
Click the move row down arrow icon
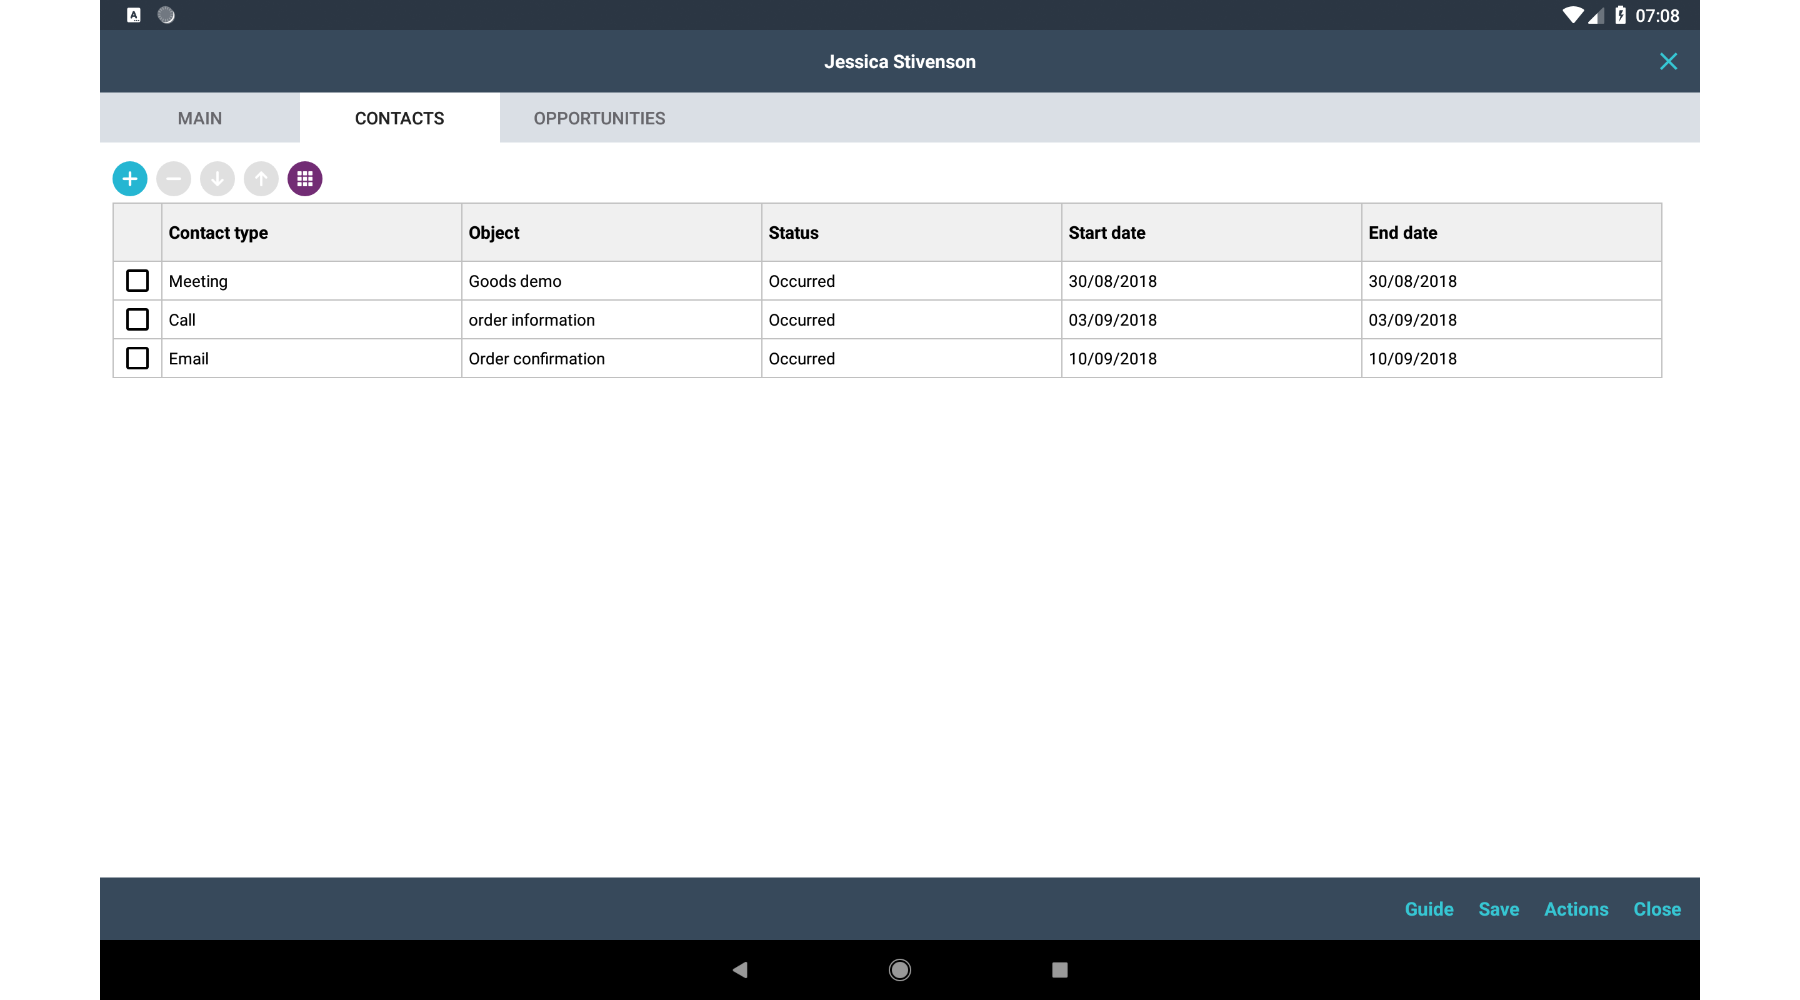(x=217, y=179)
